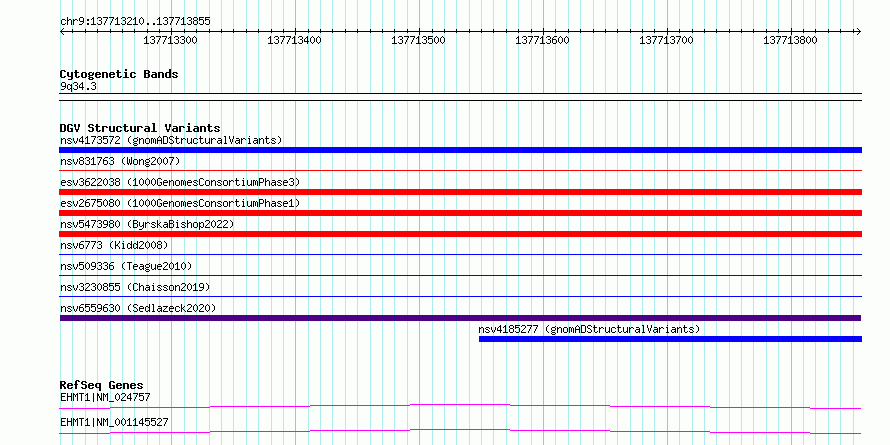Open gene label EHMT1|NM_024757
The image size is (890, 445).
point(105,397)
